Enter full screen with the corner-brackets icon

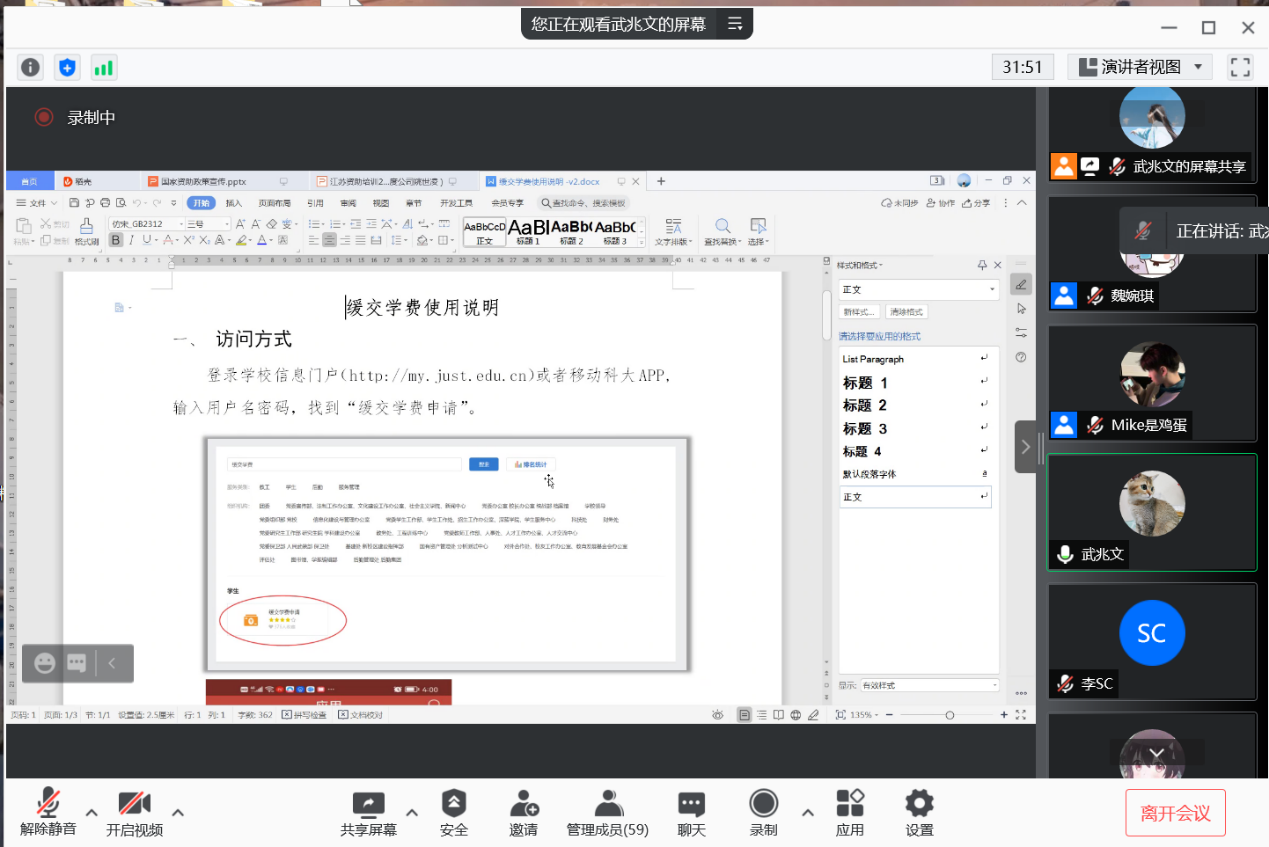point(1240,67)
